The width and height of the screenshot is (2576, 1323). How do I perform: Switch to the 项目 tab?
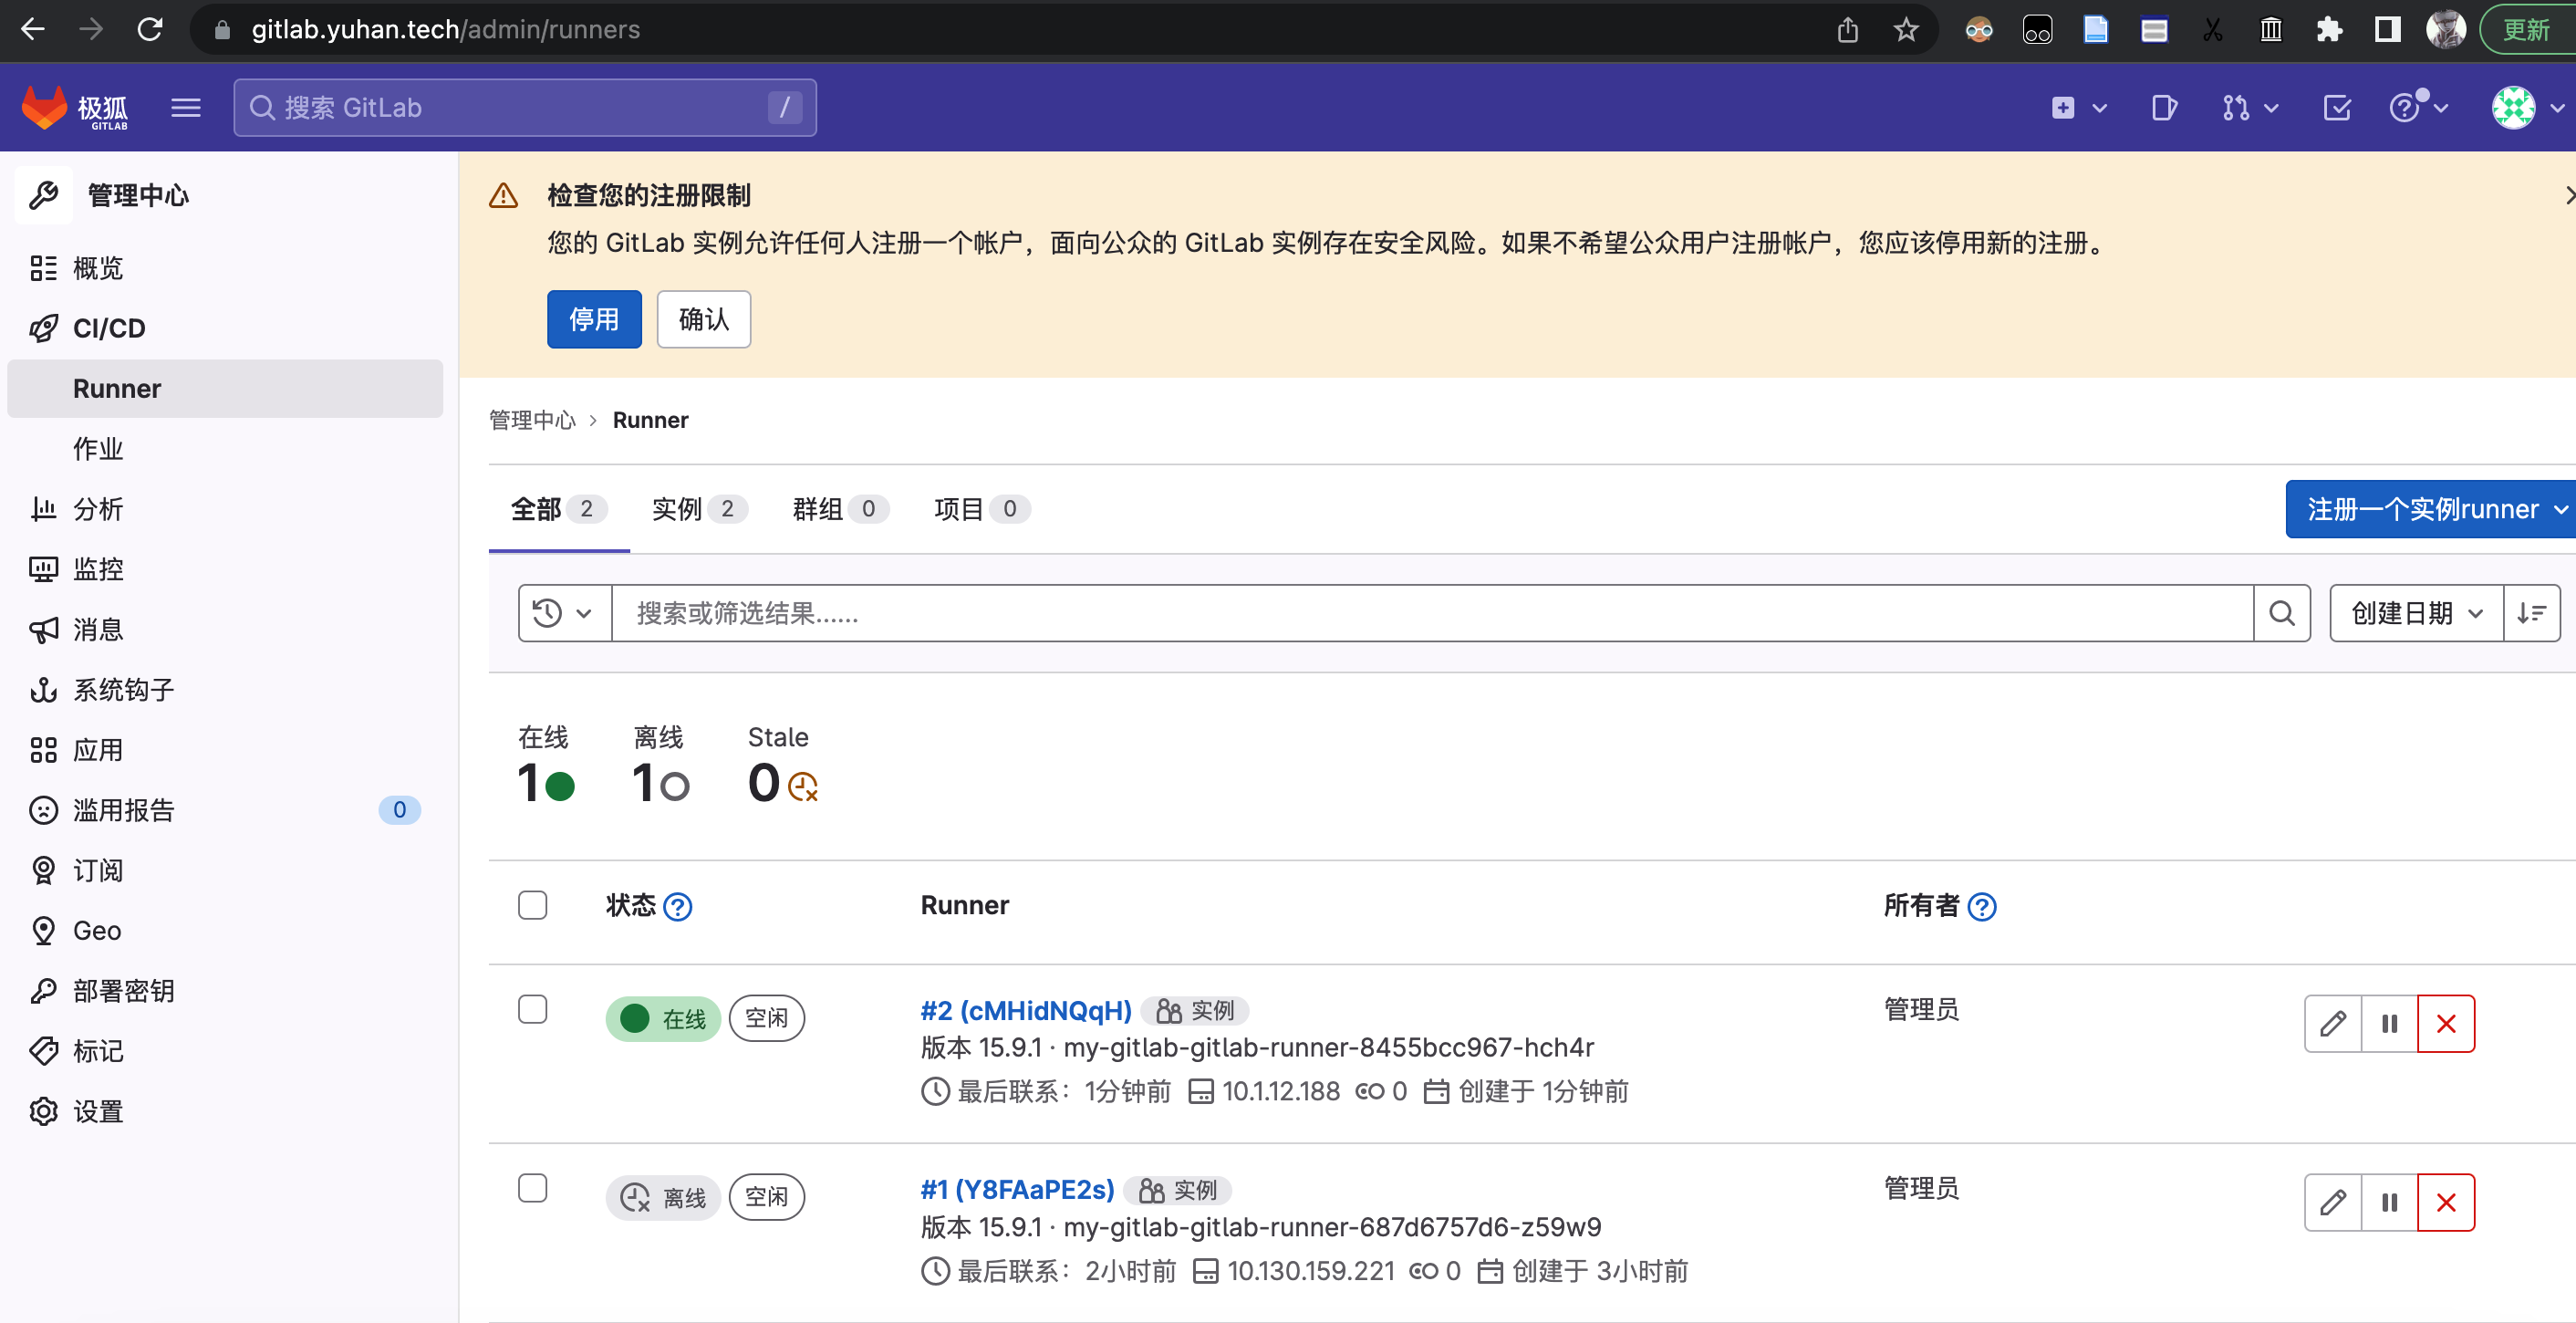pyautogui.click(x=982, y=509)
